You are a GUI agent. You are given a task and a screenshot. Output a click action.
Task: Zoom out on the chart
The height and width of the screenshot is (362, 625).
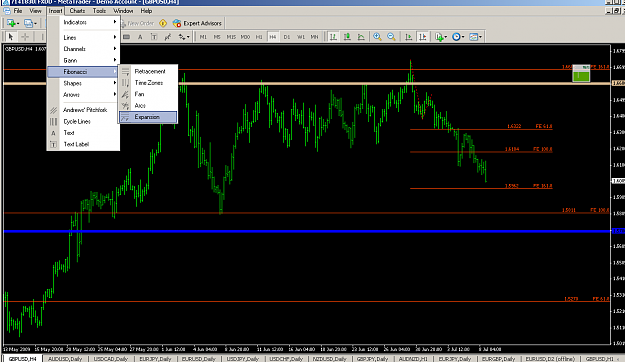click(x=391, y=37)
